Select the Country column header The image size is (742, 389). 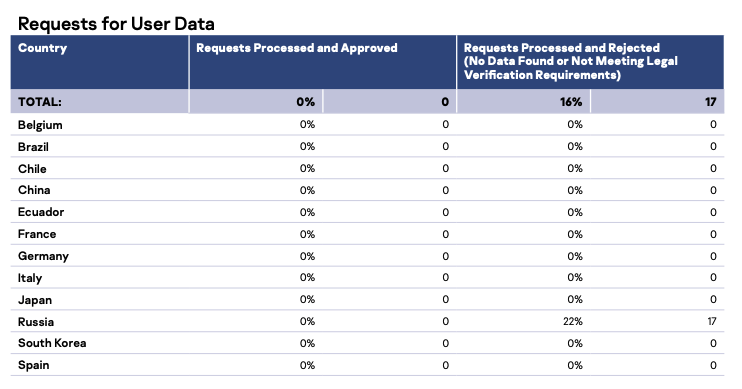42,48
